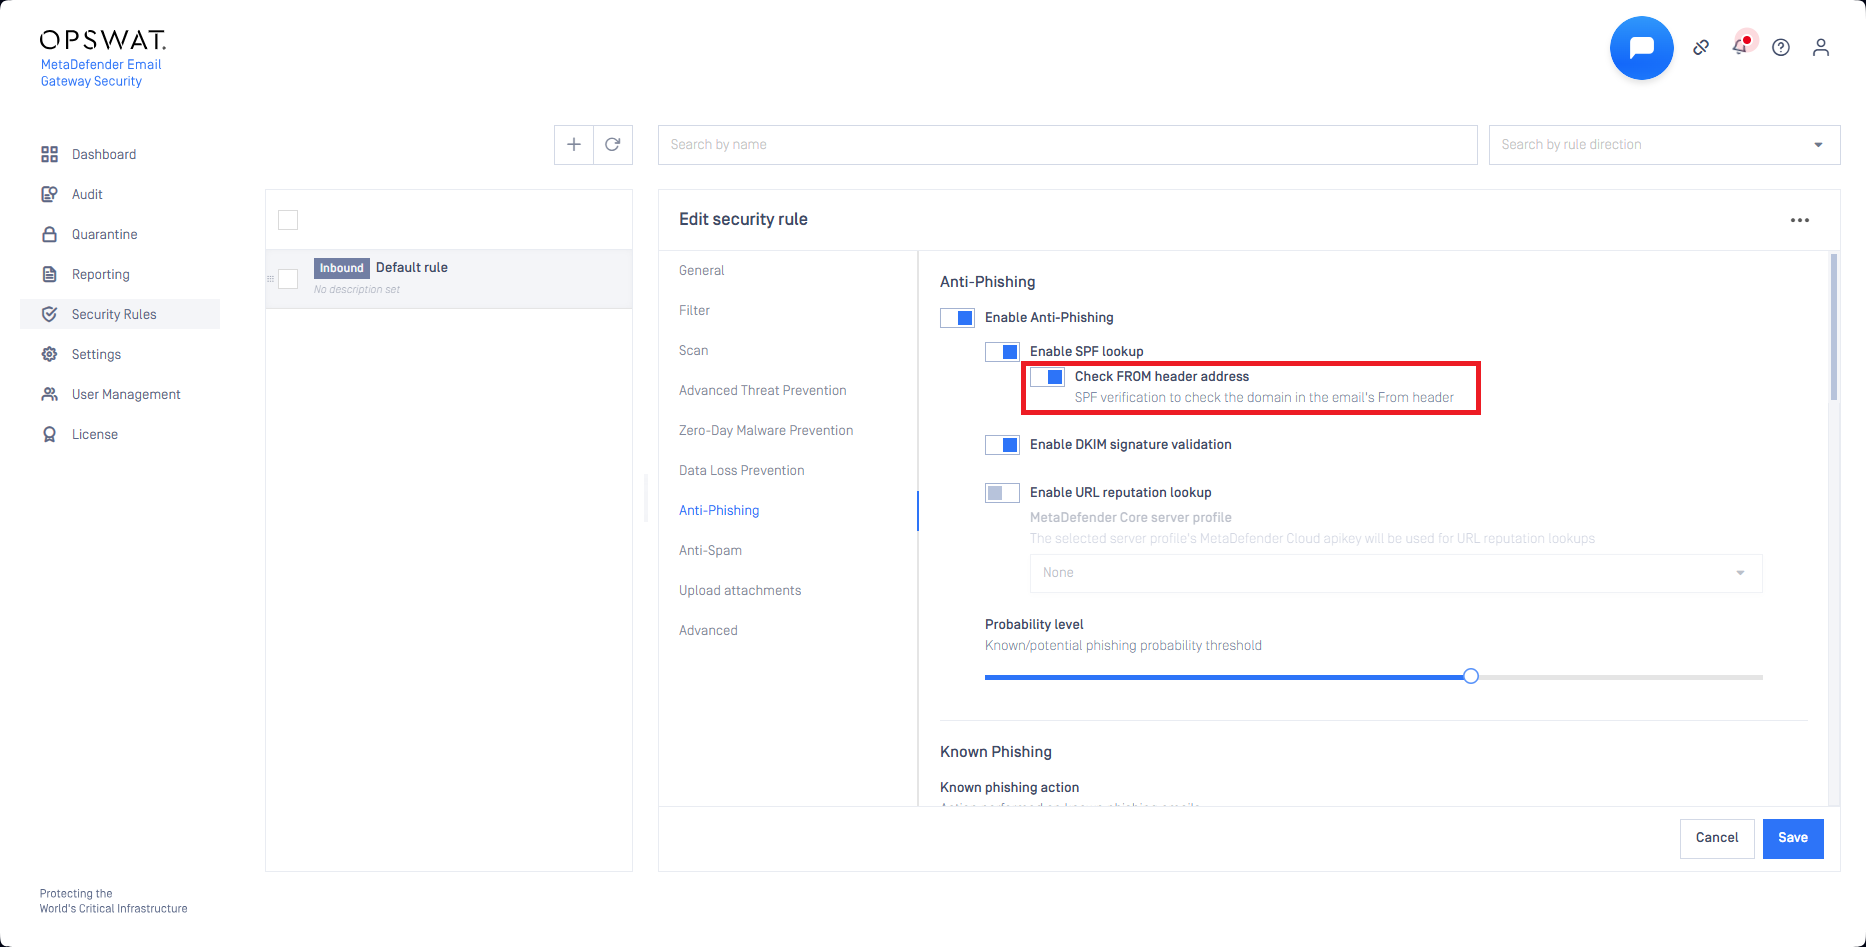The width and height of the screenshot is (1866, 947).
Task: Click the Probability level slider handle
Action: tap(1471, 677)
